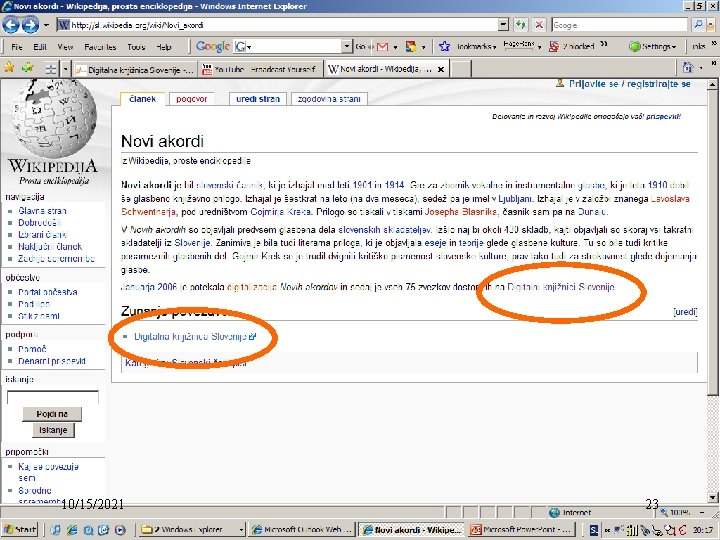Click the browser Back arrow button
Screen dimensions: 720x540
click(x=11, y=25)
